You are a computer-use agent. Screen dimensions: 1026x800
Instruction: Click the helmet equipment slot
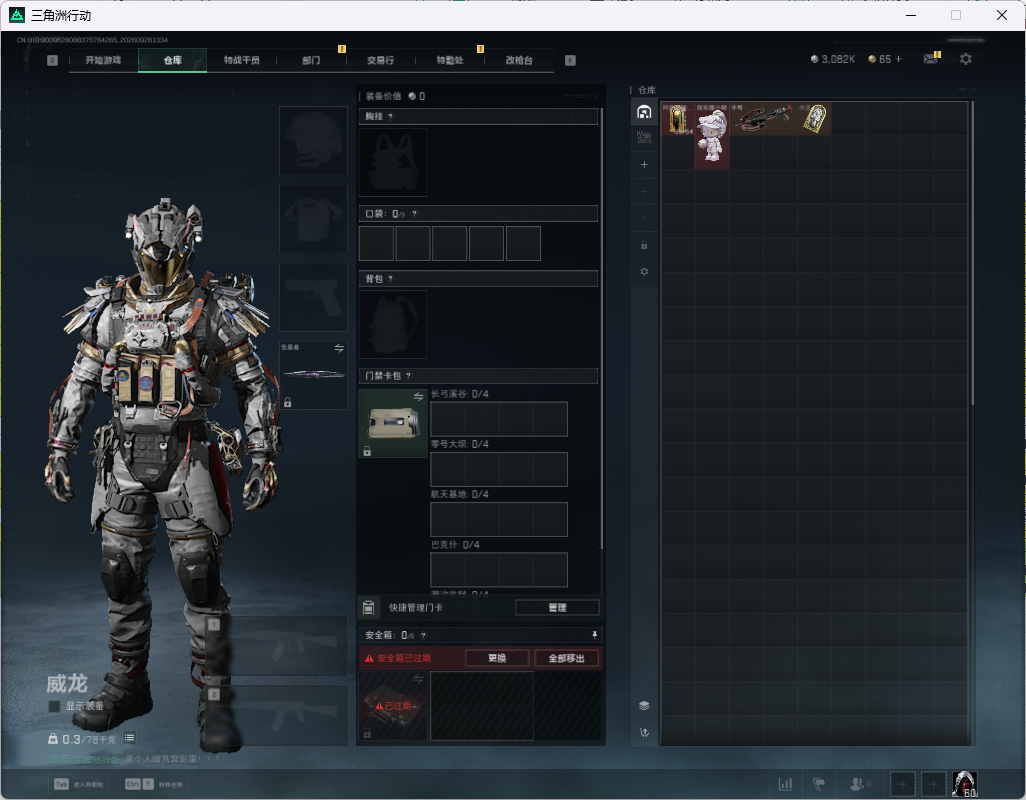(x=313, y=141)
